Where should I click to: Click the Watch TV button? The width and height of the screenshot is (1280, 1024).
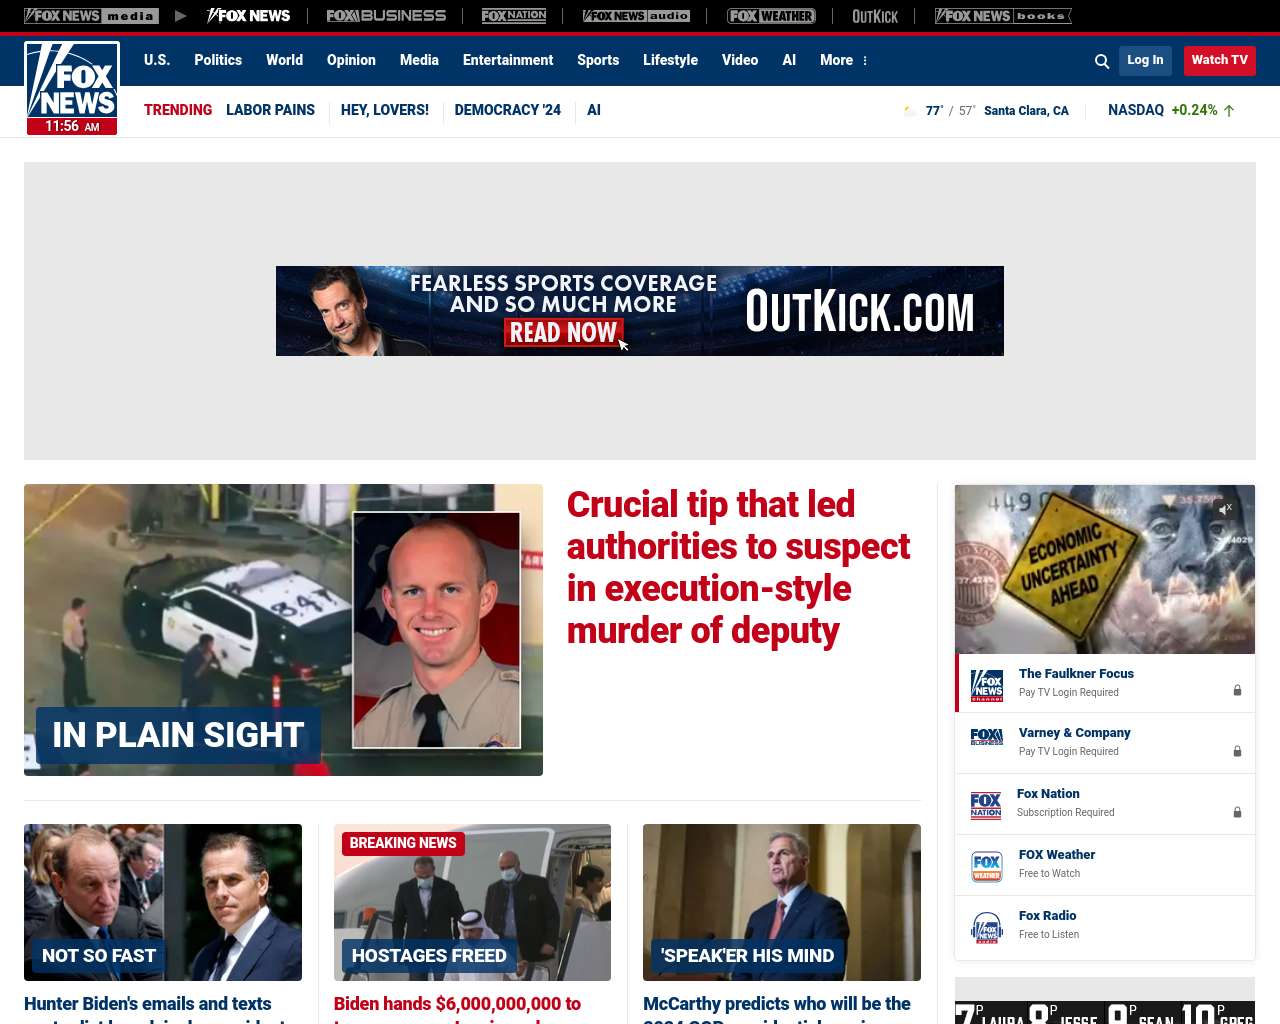pos(1219,60)
